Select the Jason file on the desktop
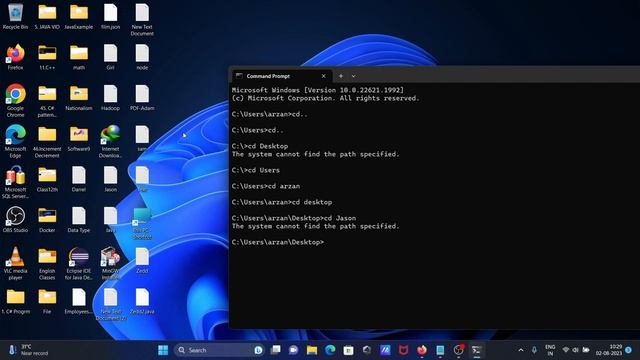Screen dimensions: 640x360 point(110,179)
